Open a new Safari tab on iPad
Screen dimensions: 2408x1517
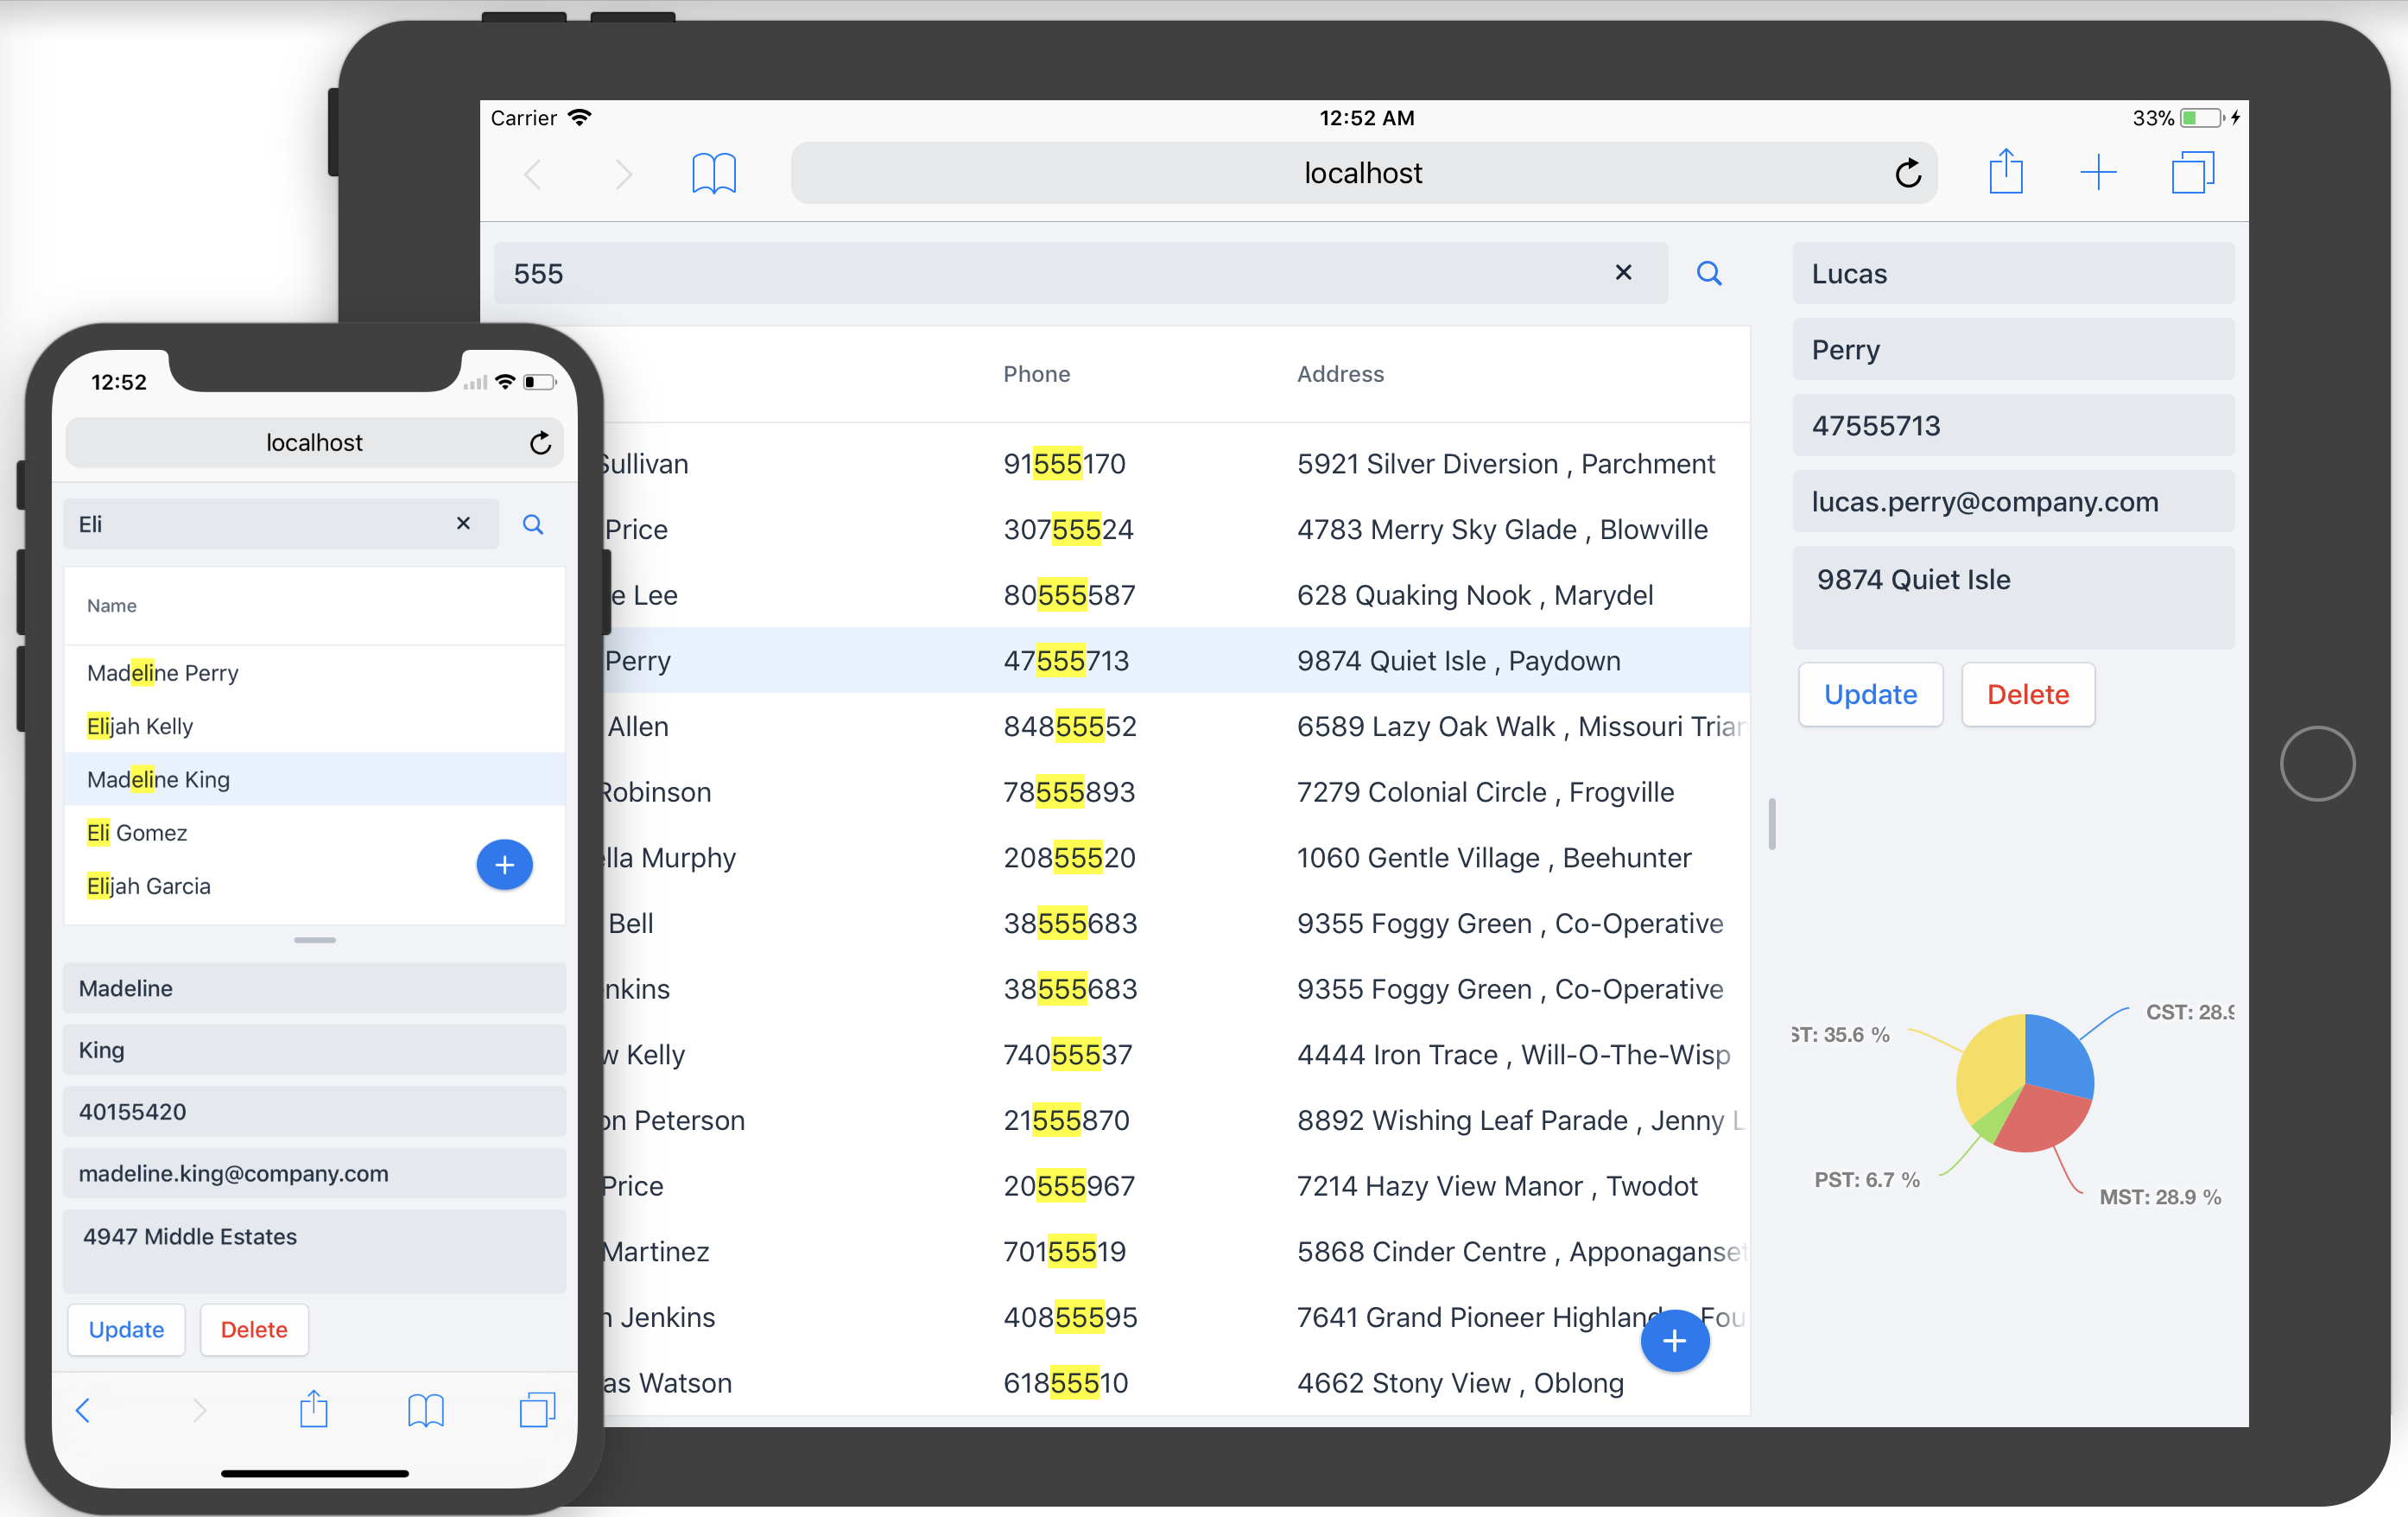[2097, 173]
